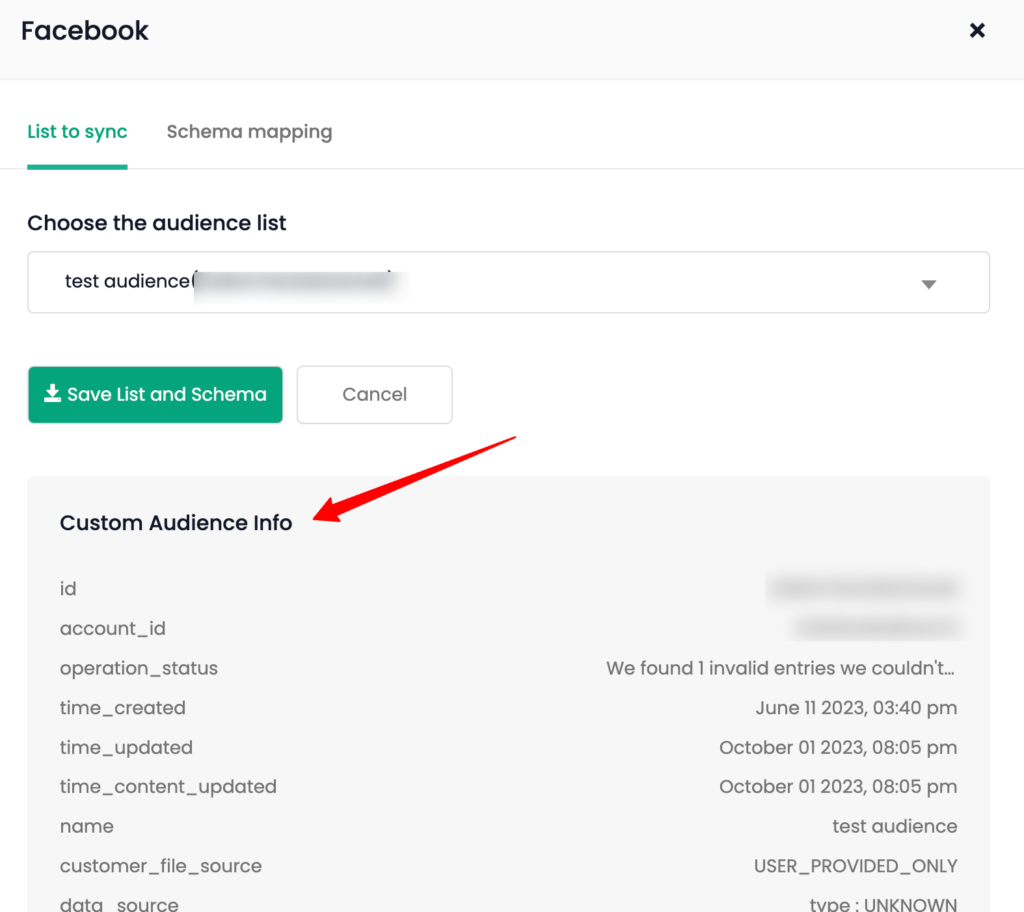Click the time_updated value October 01 2023
The width and height of the screenshot is (1024, 912).
(838, 747)
